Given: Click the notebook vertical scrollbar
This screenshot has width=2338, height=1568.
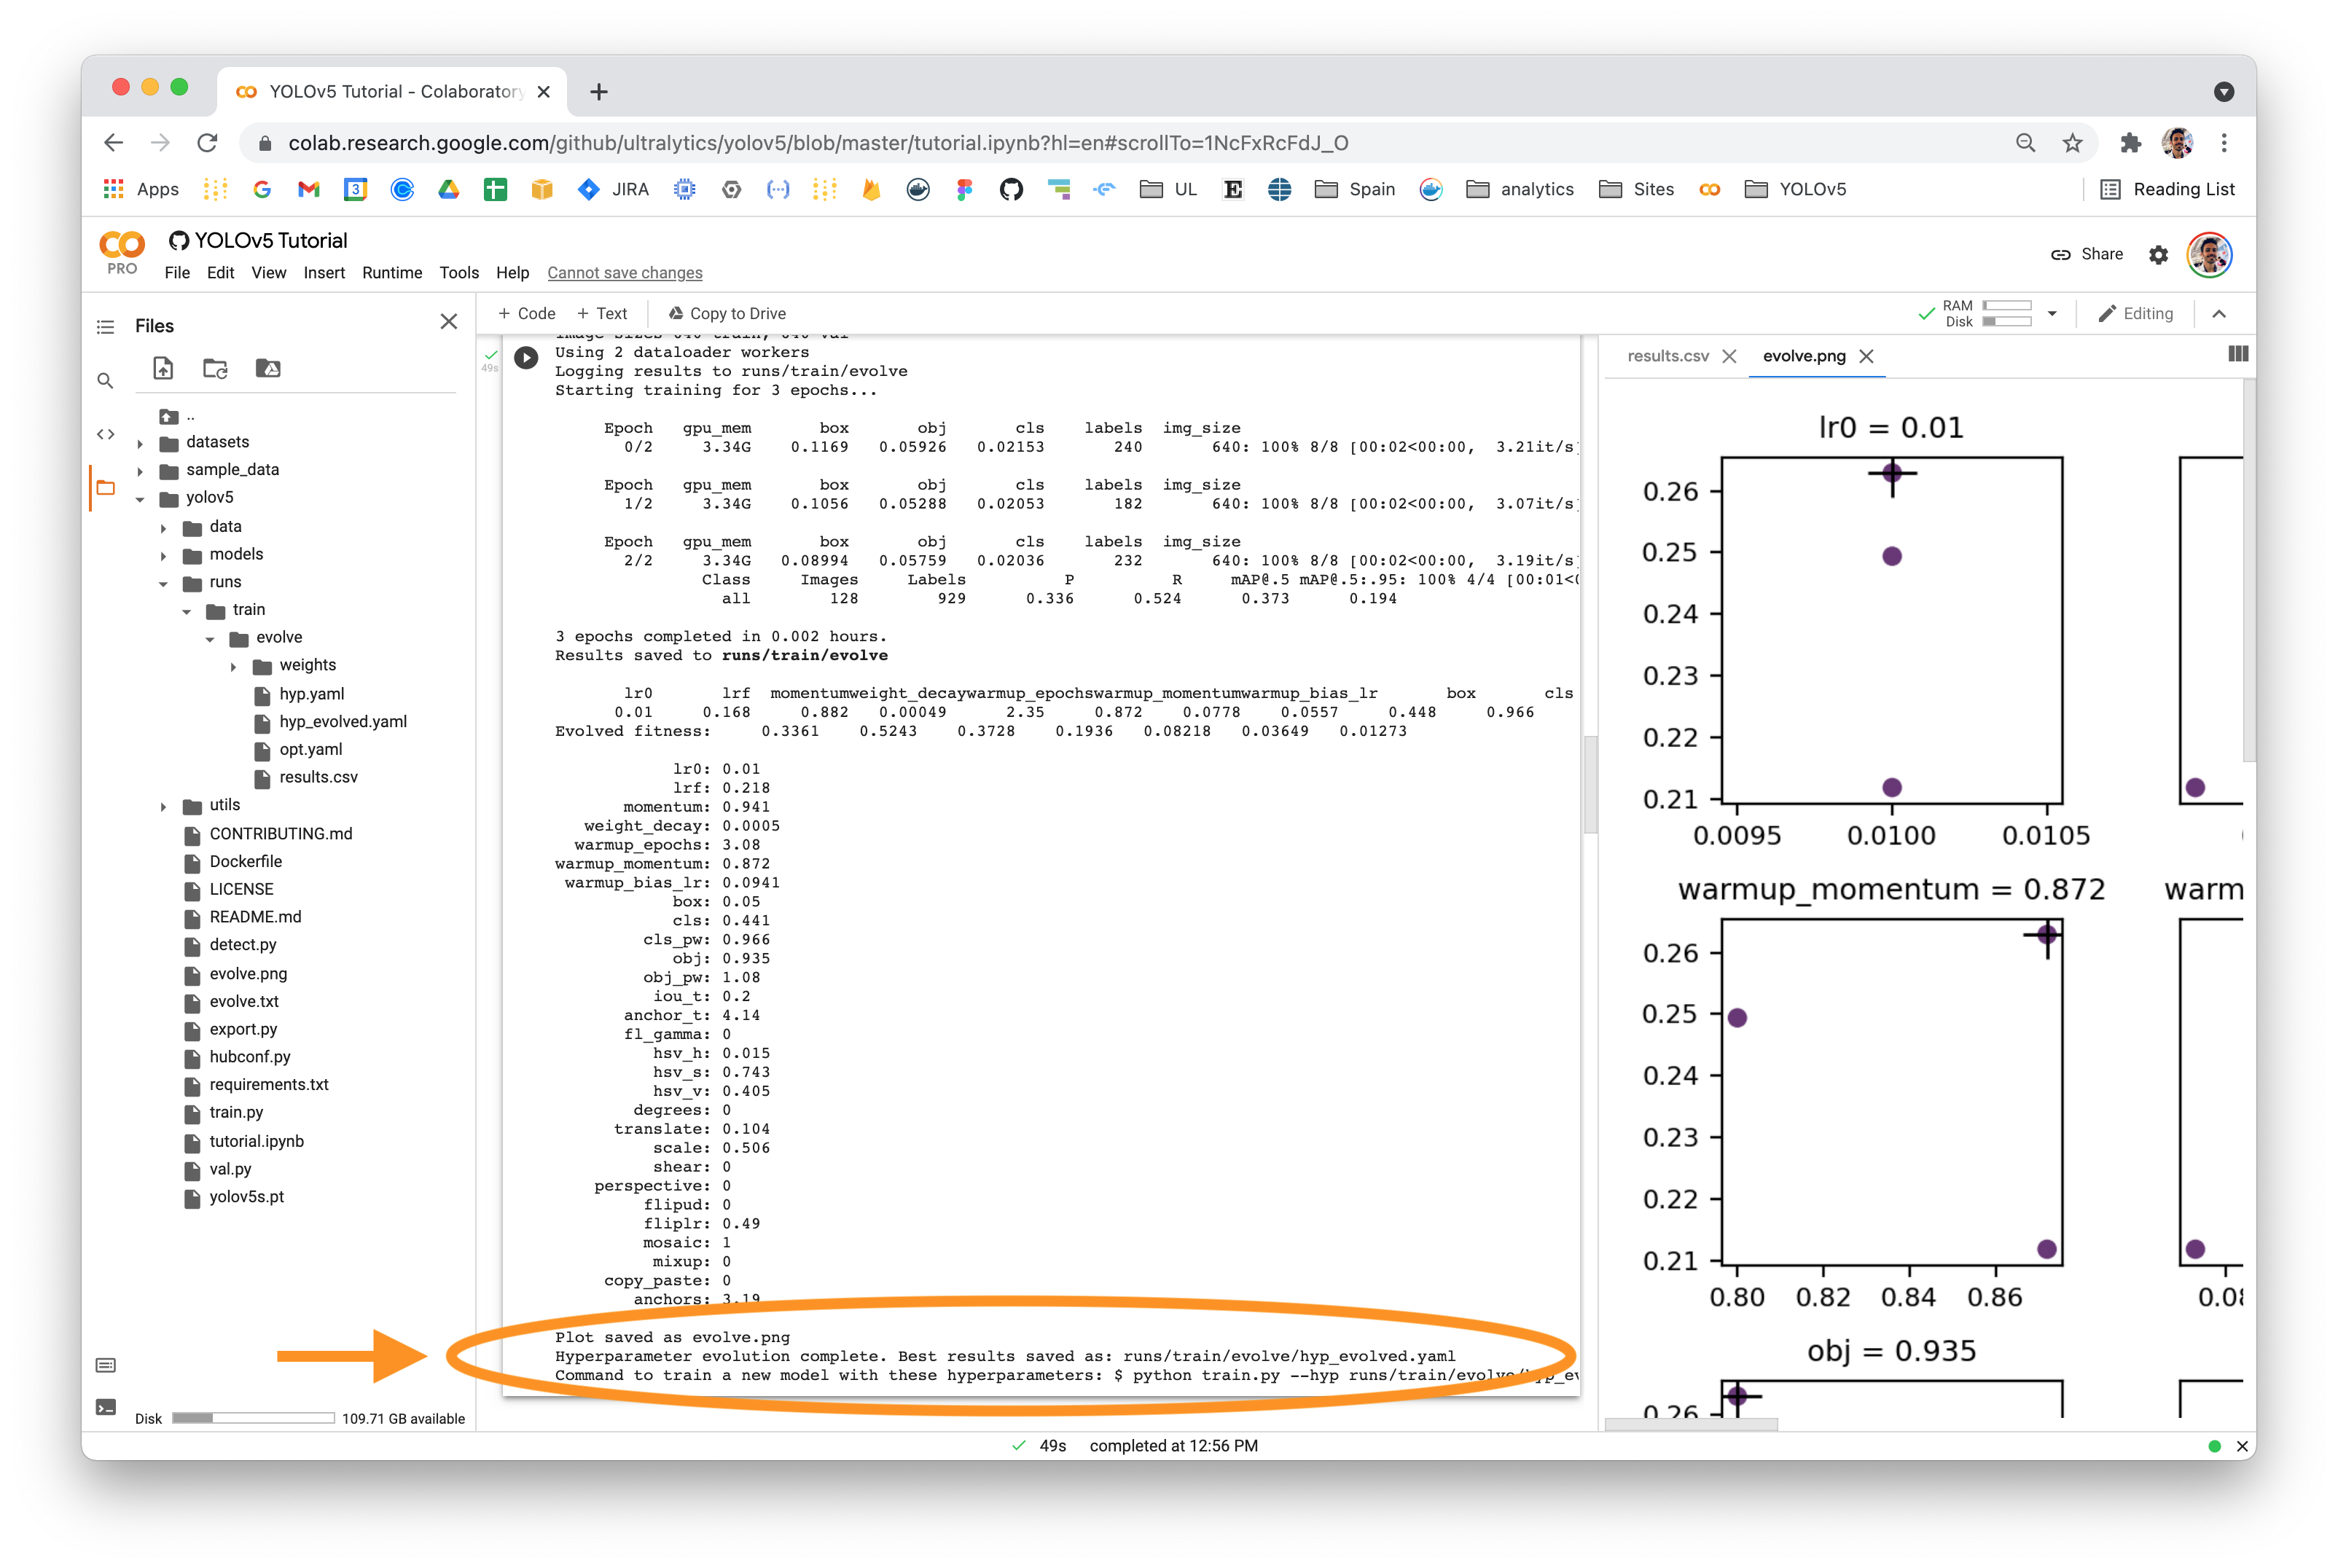Looking at the screenshot, I should coord(1590,785).
